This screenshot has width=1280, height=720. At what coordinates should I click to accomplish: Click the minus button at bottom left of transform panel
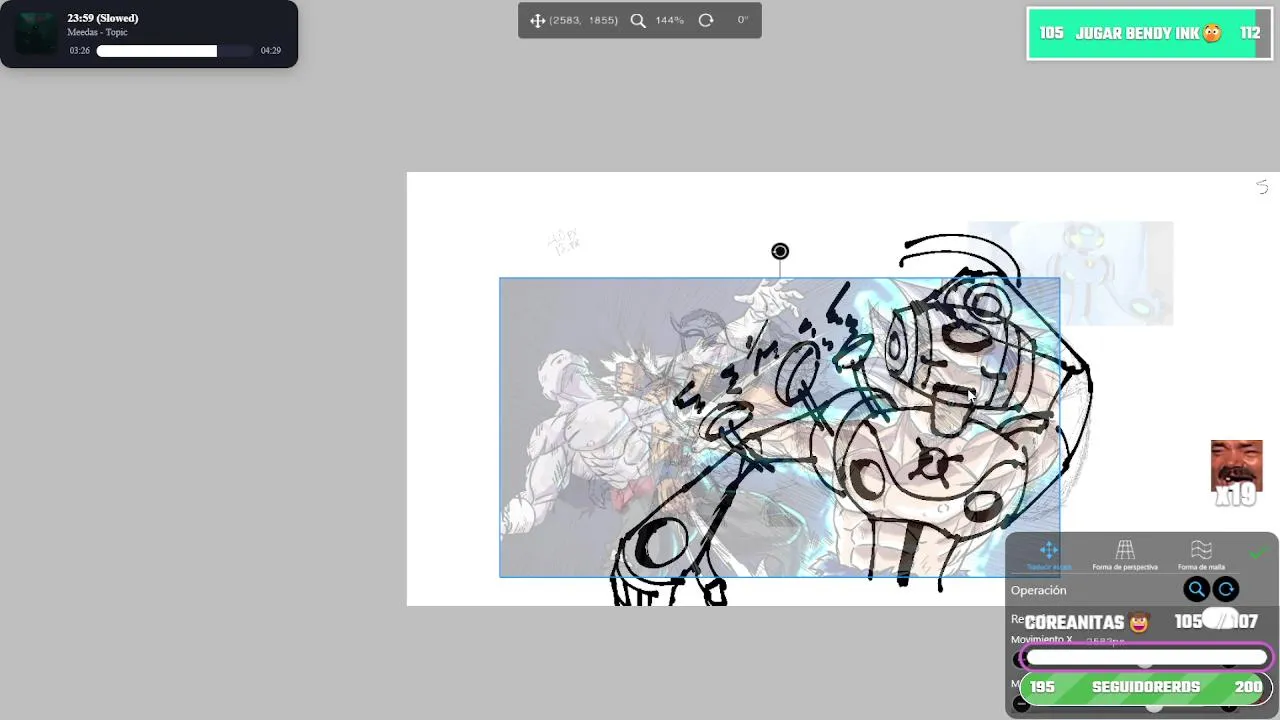tap(1021, 704)
